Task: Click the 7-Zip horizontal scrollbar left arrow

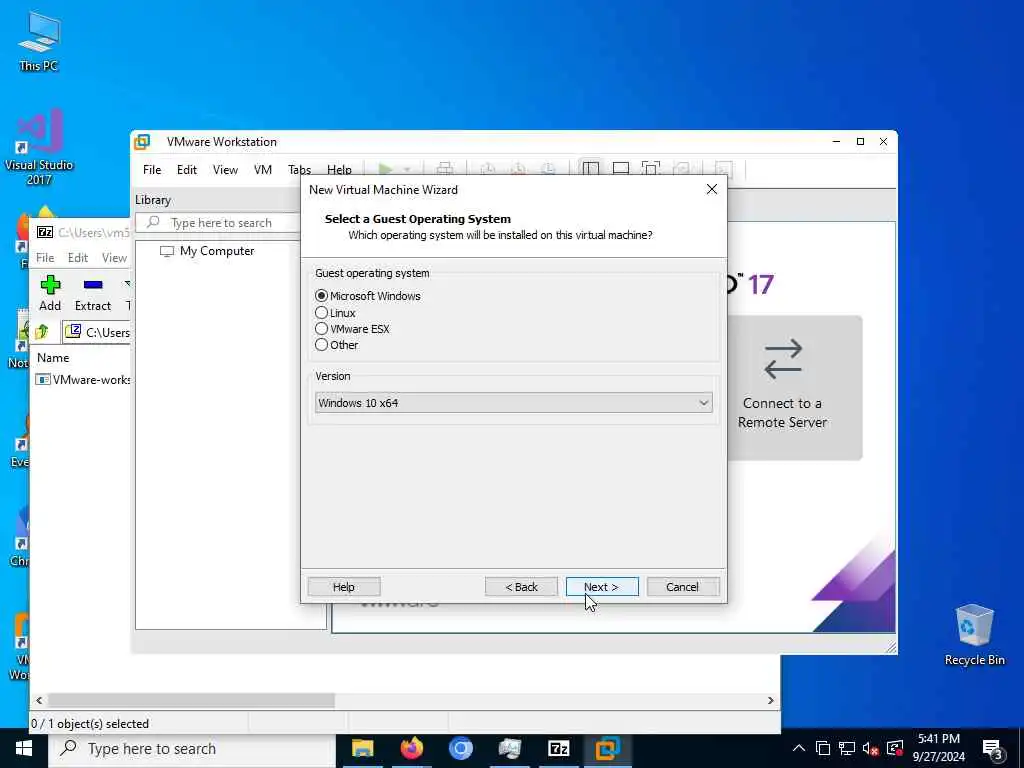Action: [x=39, y=700]
